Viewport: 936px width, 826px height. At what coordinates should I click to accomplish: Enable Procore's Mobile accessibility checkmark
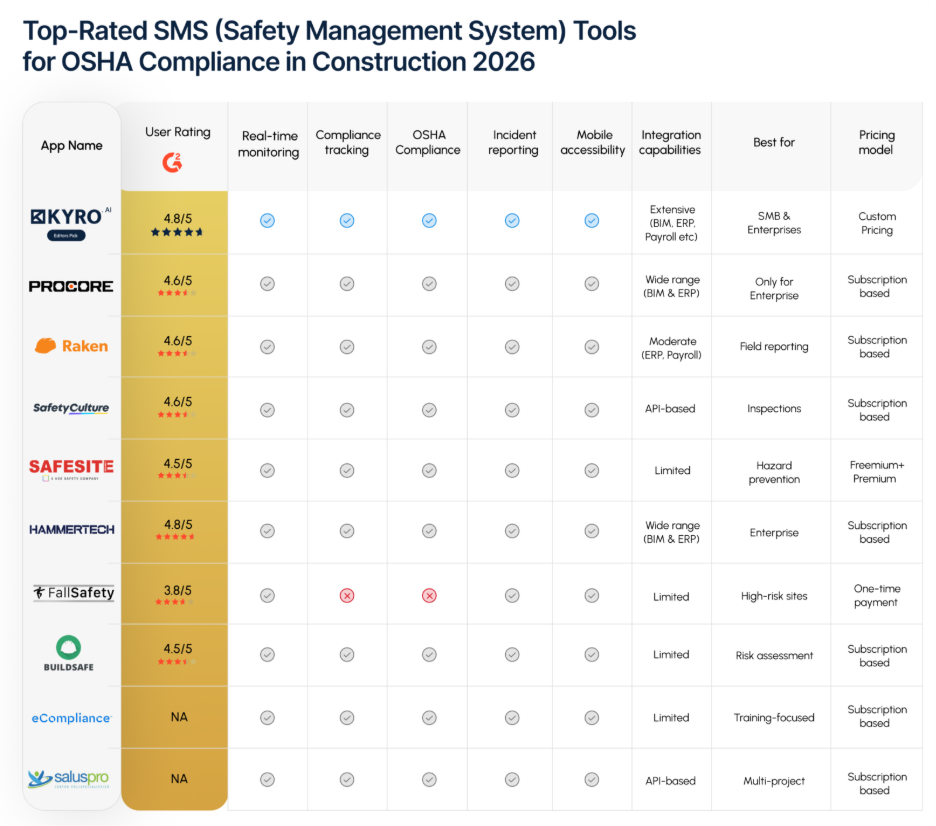[x=591, y=285]
